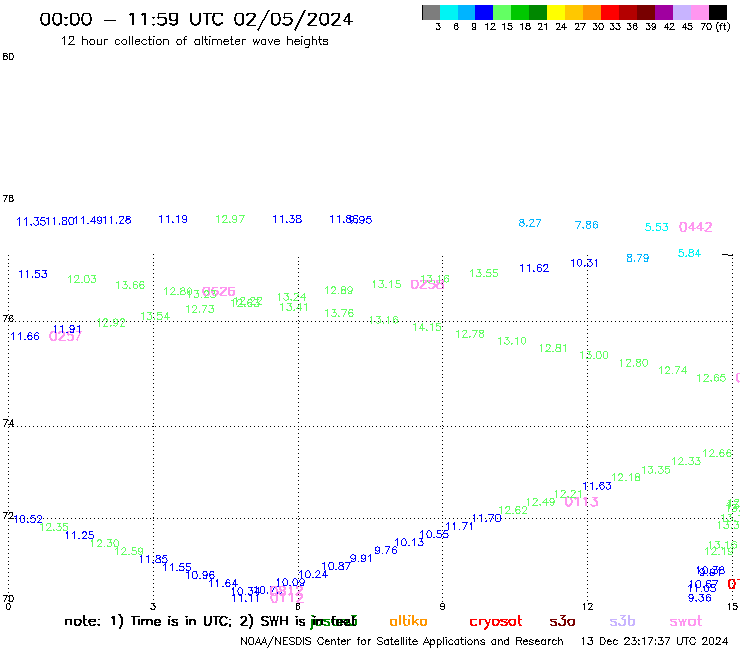
Task: Click the lavender swatch in the color scale
Action: (682, 12)
